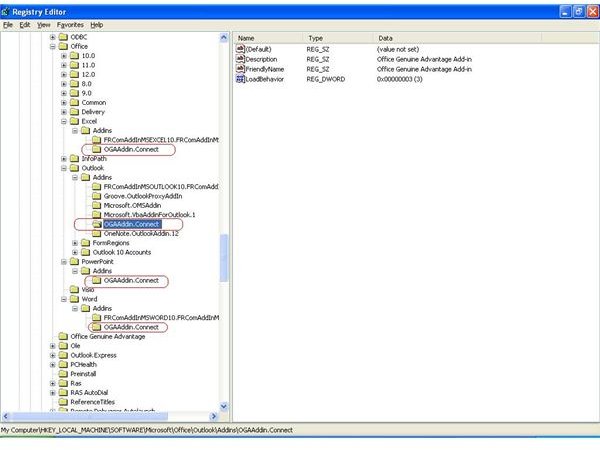This screenshot has width=600, height=450.
Task: Click the 0x00000003 (3) data cell
Action: tap(399, 79)
